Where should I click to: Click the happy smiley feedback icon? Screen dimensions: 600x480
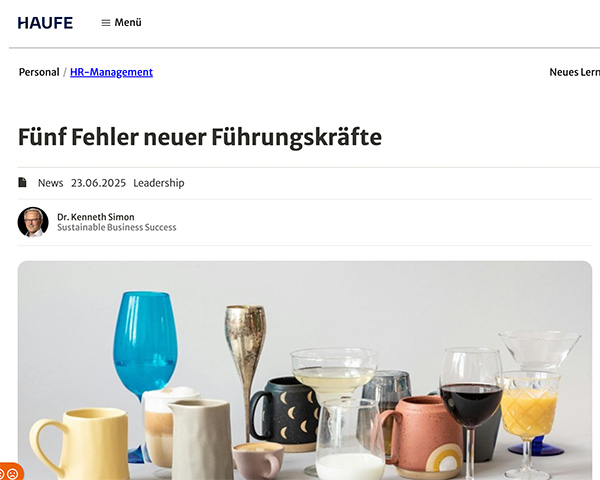(x=2, y=474)
